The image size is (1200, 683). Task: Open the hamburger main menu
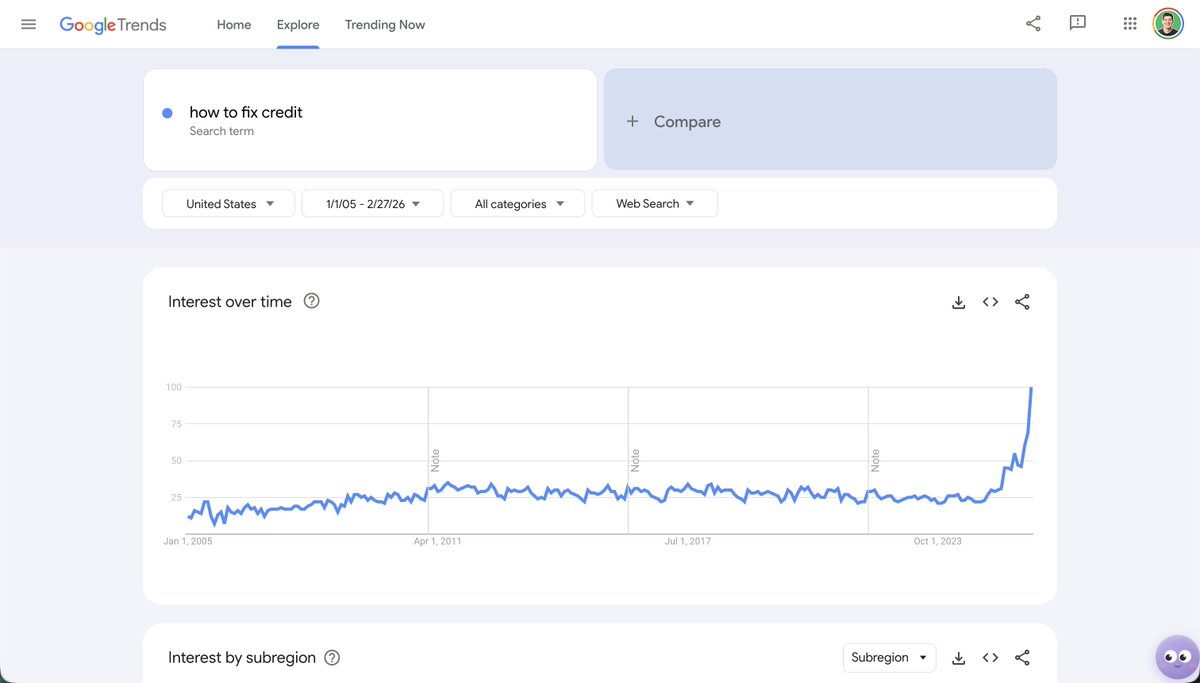click(28, 24)
